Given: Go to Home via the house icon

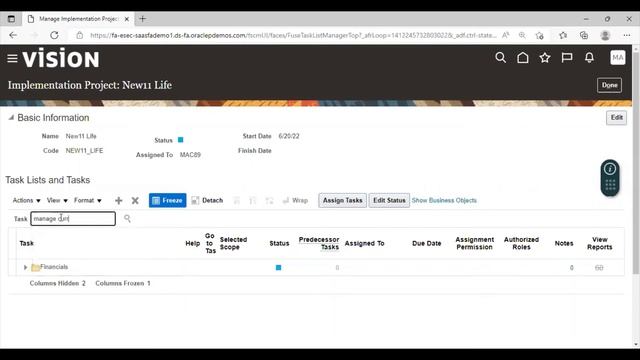Looking at the screenshot, I should (522, 58).
